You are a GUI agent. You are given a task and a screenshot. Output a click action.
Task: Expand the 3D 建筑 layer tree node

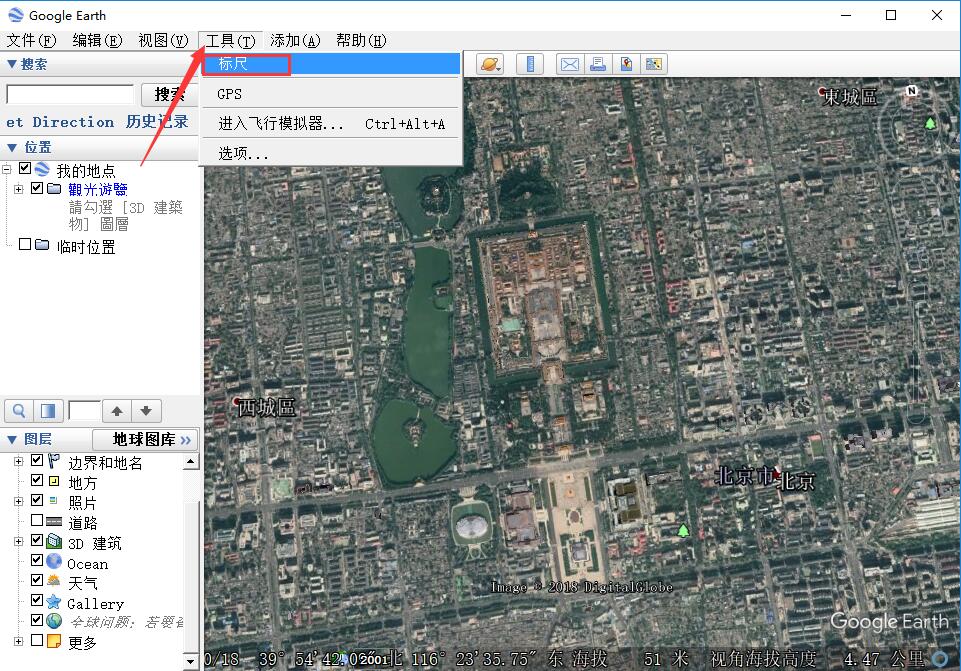tap(18, 542)
